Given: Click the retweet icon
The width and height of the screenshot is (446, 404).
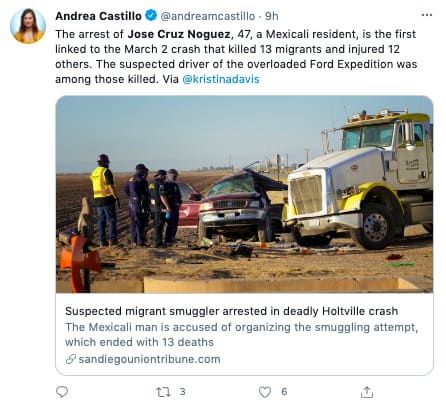Looking at the screenshot, I should pyautogui.click(x=163, y=392).
